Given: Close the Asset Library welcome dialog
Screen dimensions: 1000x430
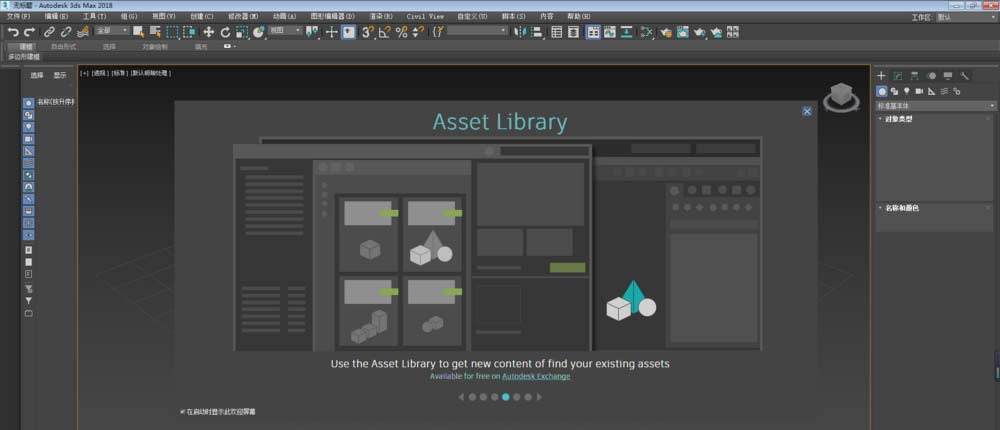Looking at the screenshot, I should click(807, 112).
